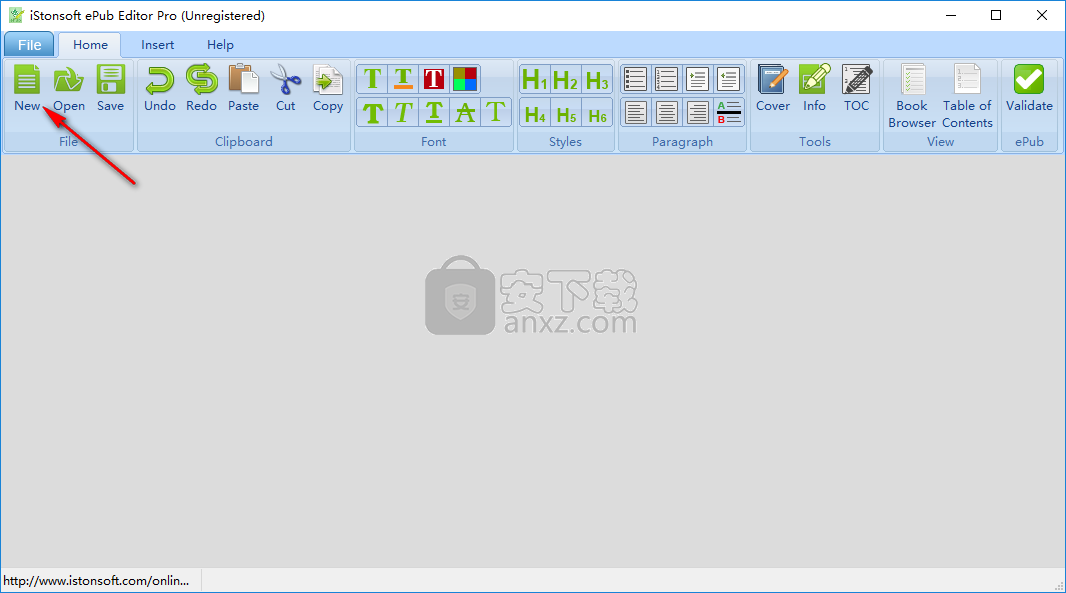Apply Heading 3 style
This screenshot has height=593, width=1066.
coord(597,80)
